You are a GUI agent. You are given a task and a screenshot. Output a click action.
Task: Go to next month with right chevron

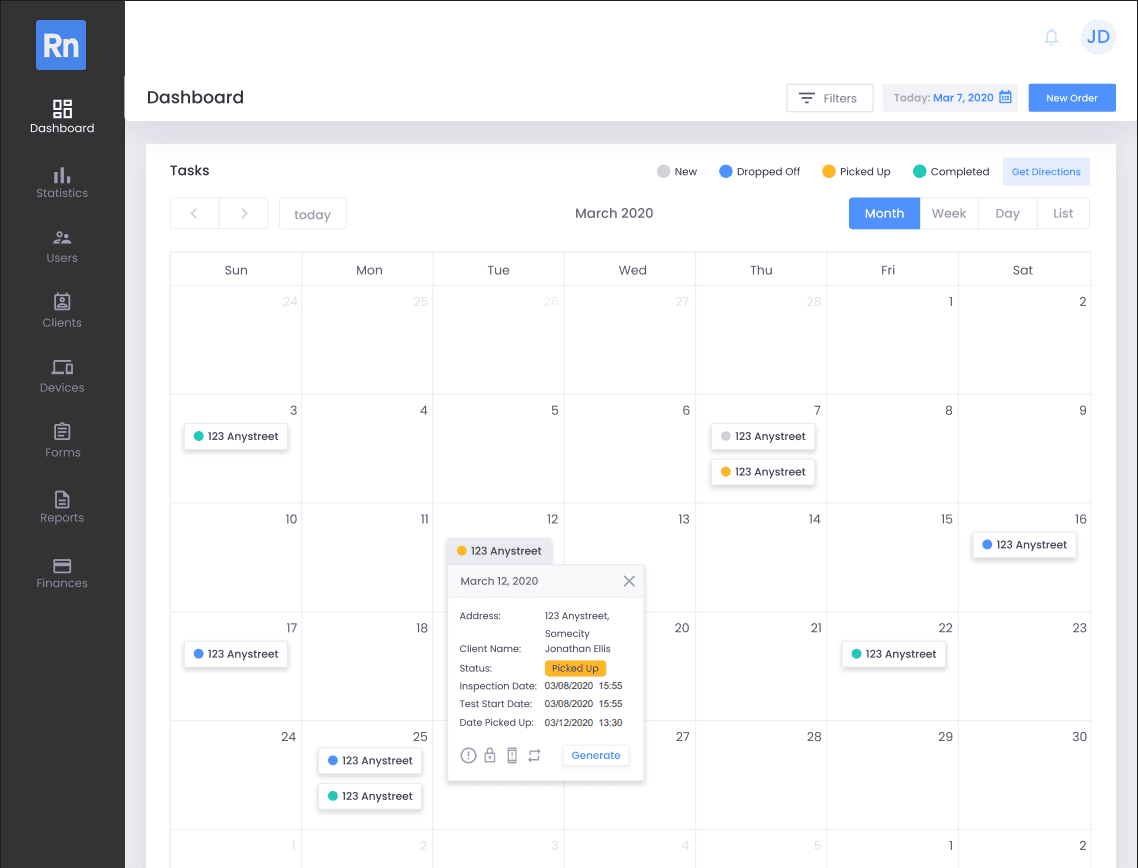click(244, 214)
